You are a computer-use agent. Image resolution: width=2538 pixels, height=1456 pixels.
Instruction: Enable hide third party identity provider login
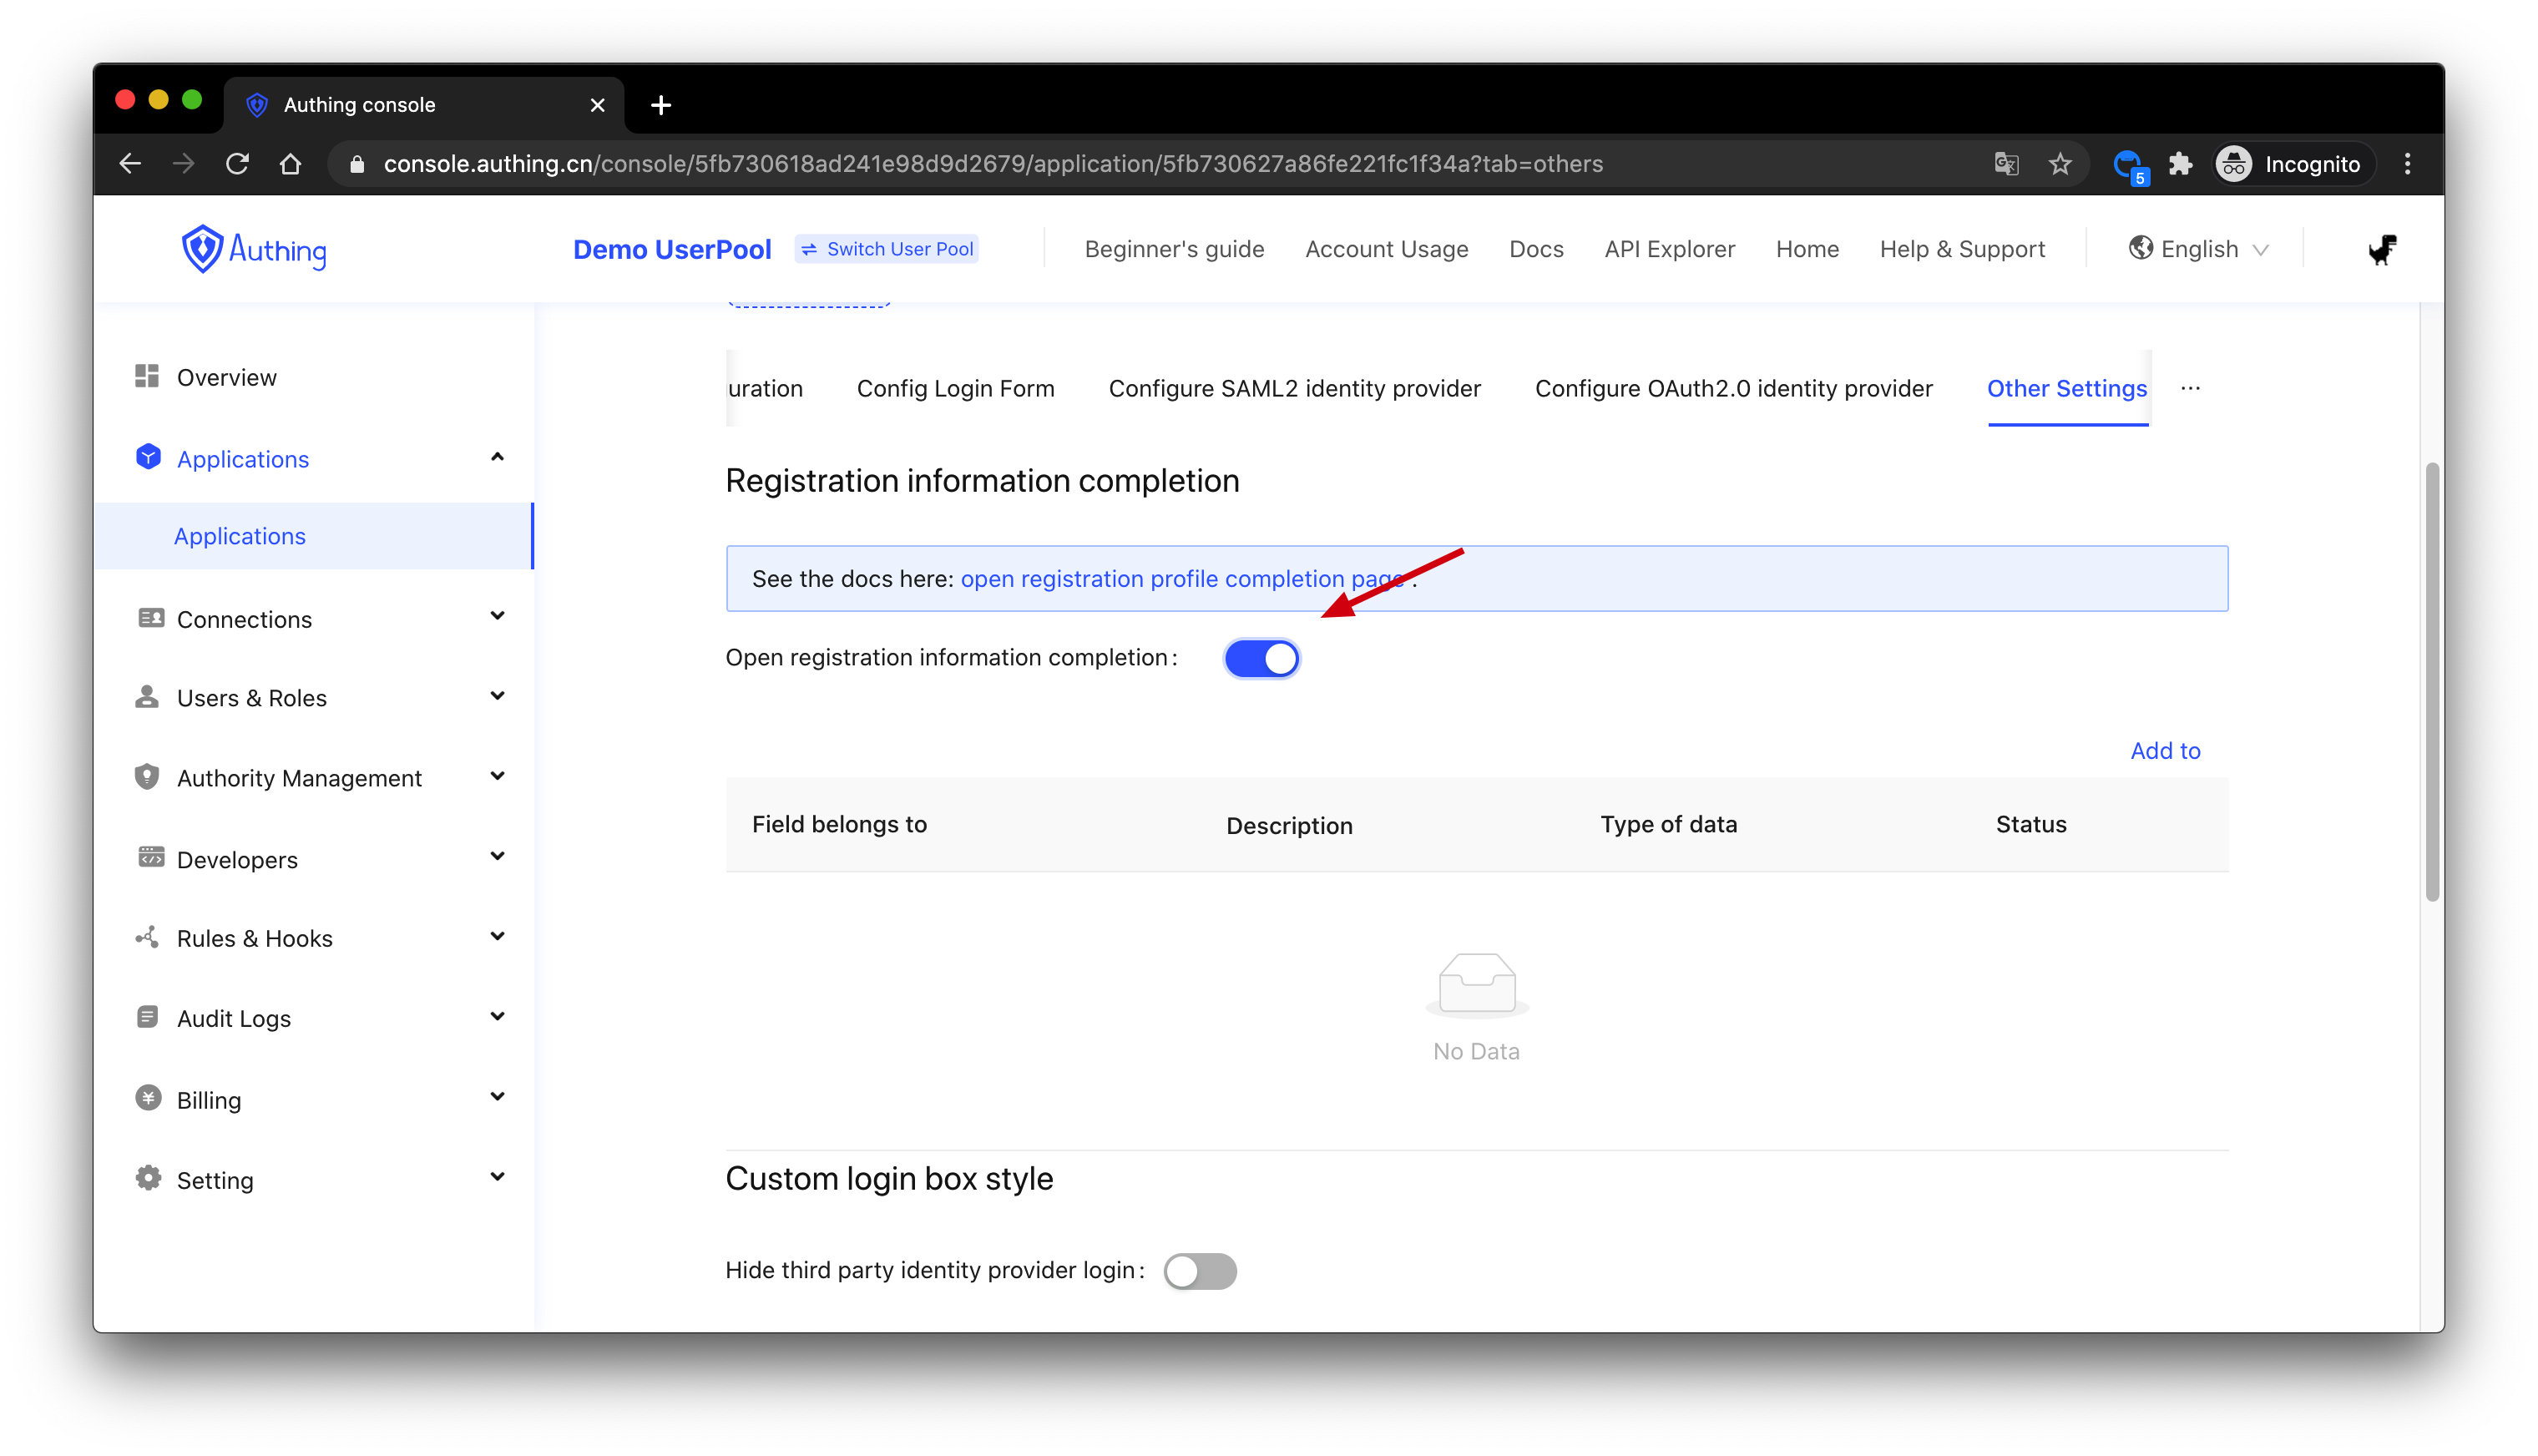click(x=1200, y=1271)
